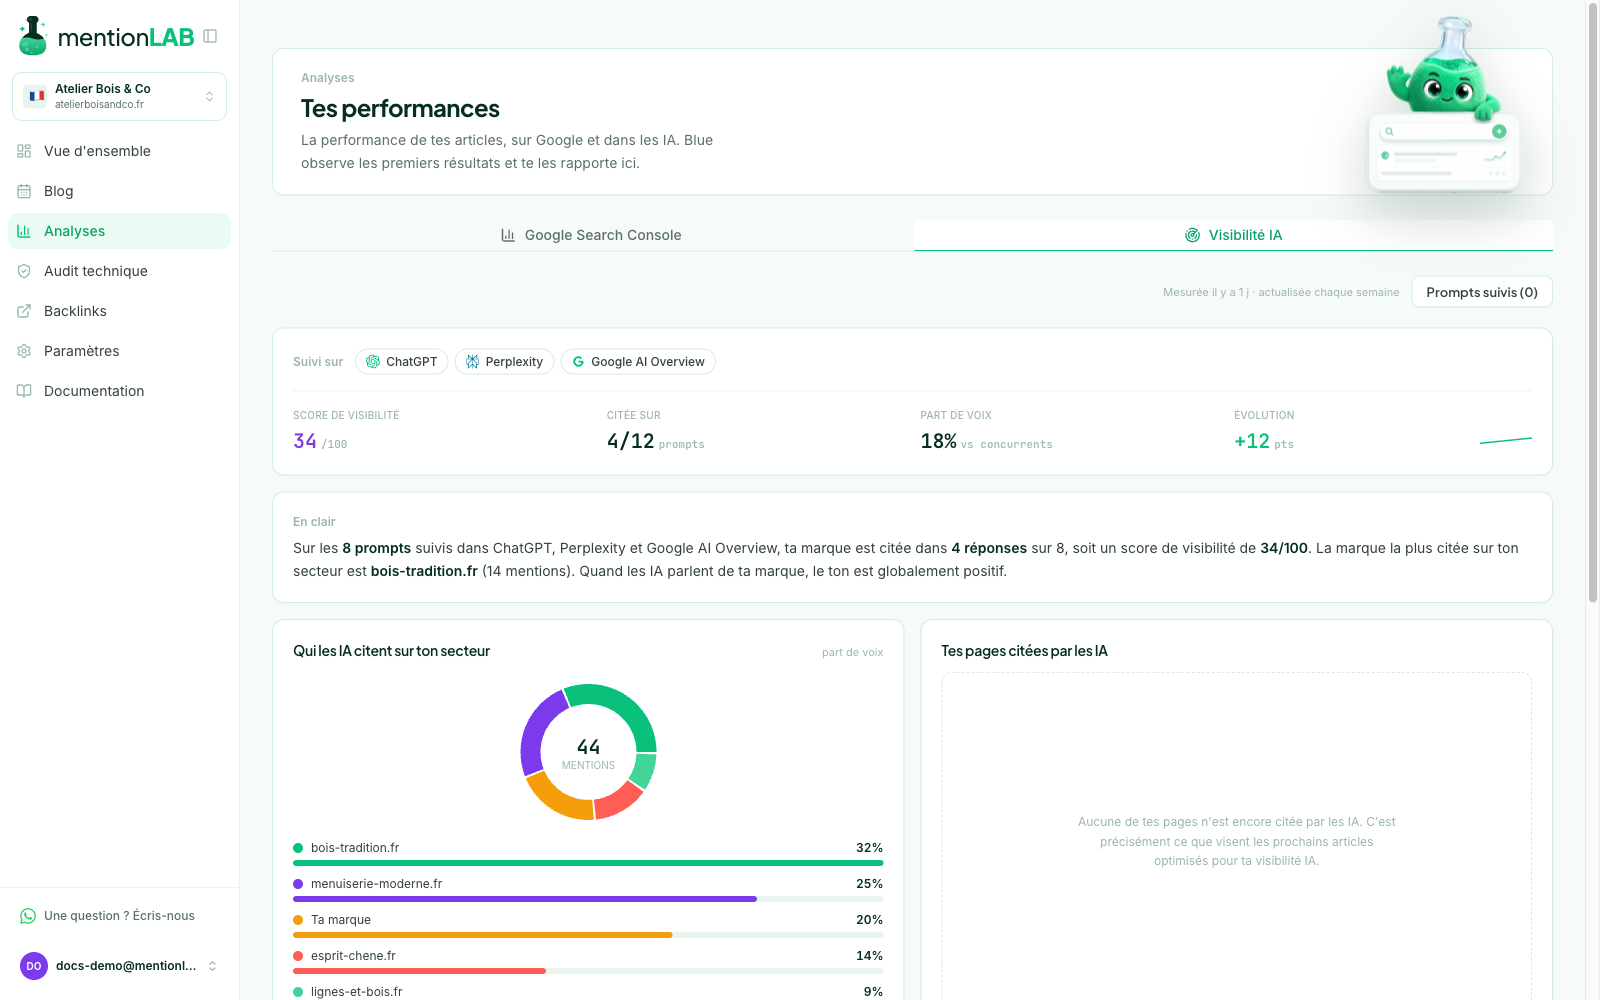Click the ChatGPT chip
Viewport: 1600px width, 1000px height.
click(401, 362)
